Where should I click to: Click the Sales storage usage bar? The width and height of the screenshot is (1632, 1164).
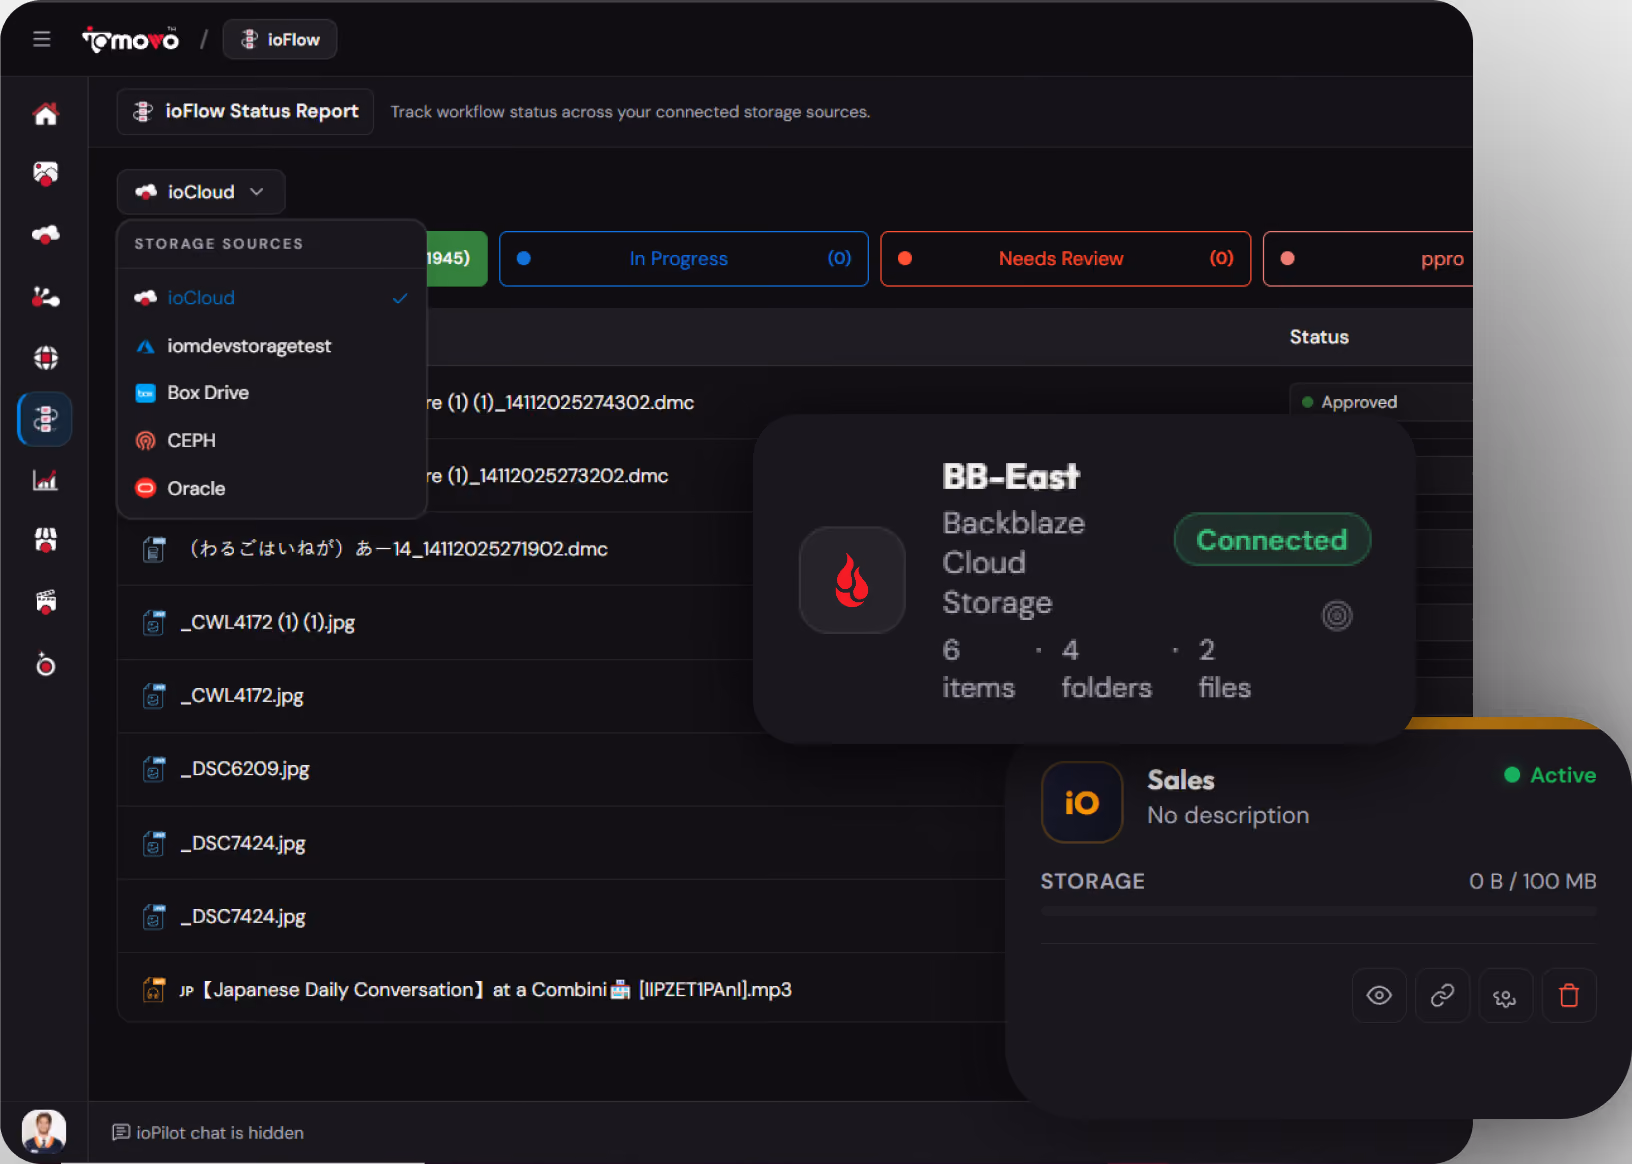[1318, 911]
